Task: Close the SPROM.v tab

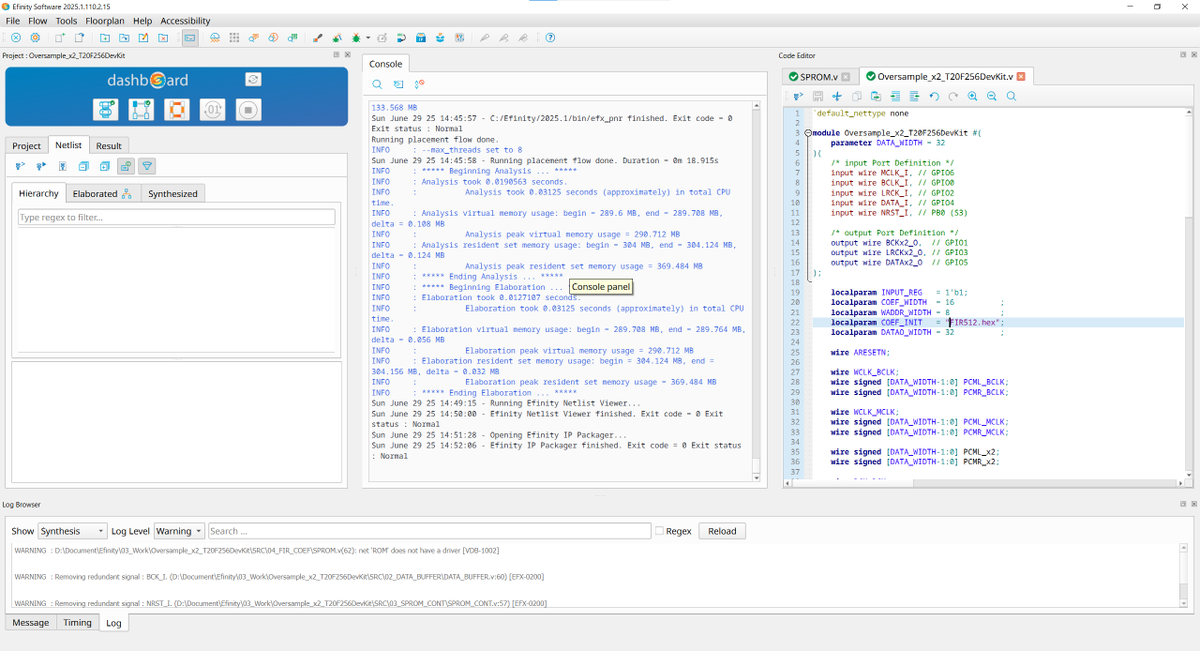Action: pyautogui.click(x=845, y=76)
